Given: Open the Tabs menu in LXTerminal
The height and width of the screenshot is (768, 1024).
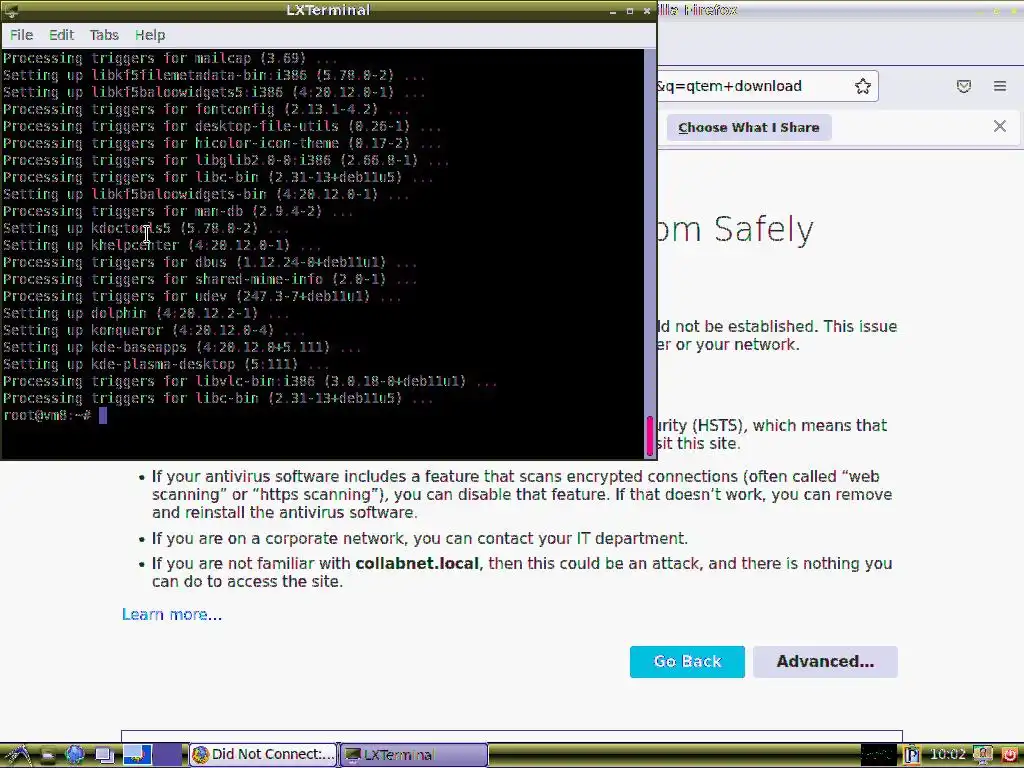Looking at the screenshot, I should point(104,35).
